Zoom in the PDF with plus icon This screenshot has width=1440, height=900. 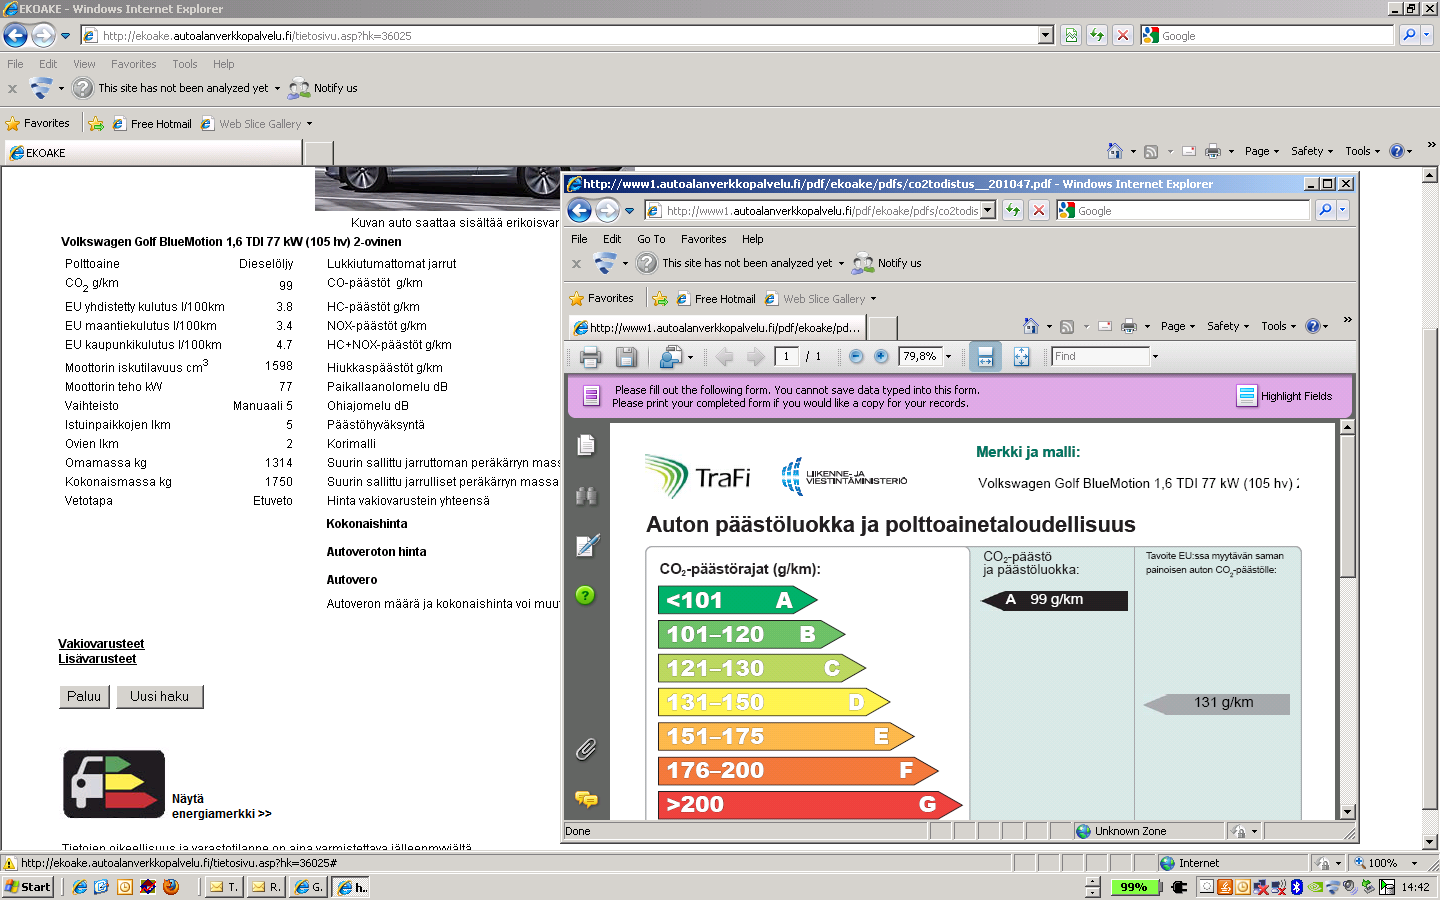pos(881,357)
